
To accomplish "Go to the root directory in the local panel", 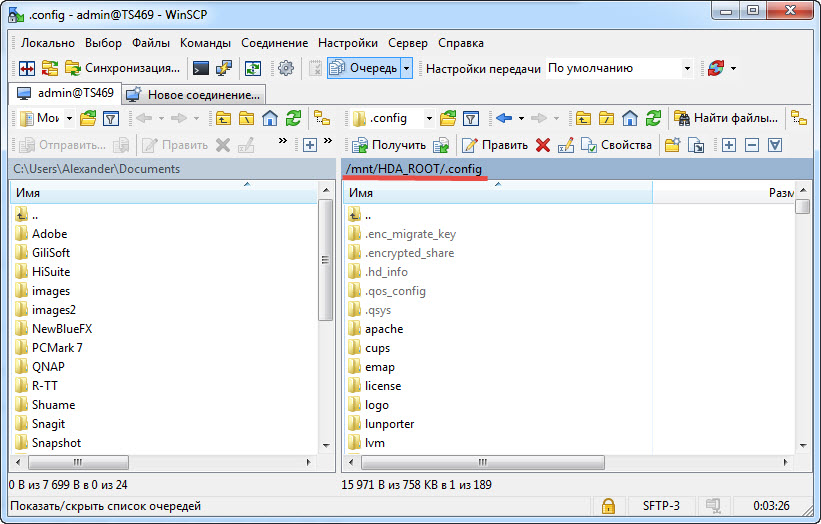I will coord(246,118).
